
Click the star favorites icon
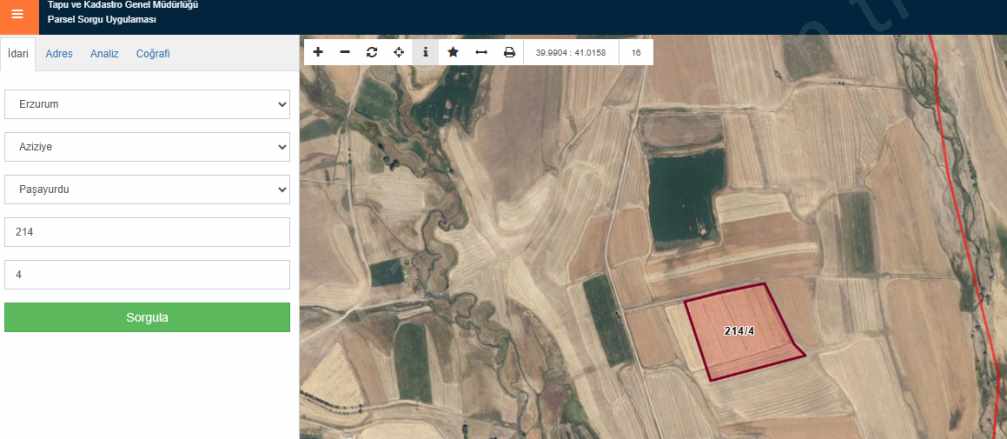[453, 52]
